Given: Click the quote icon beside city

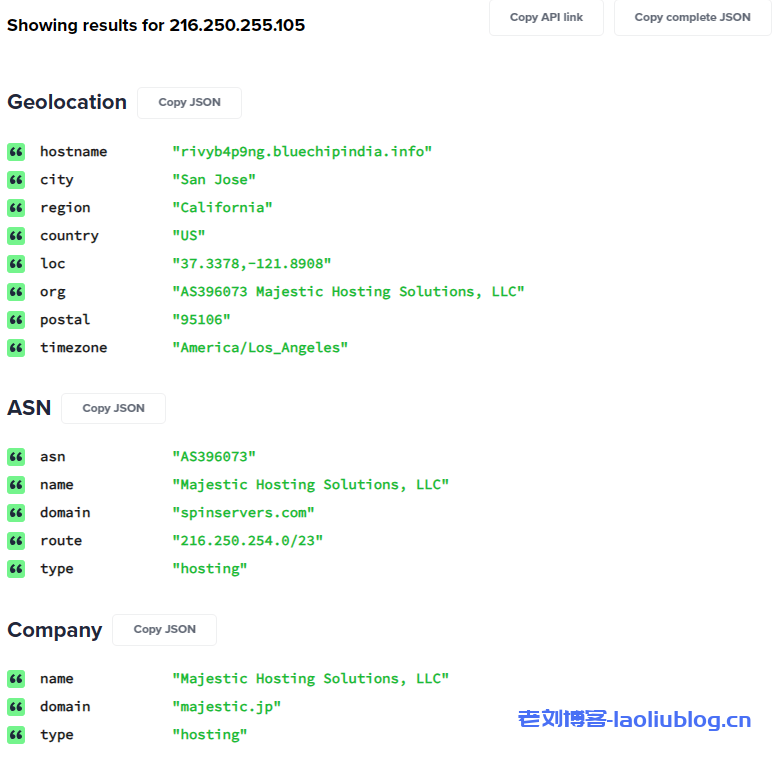Looking at the screenshot, I should coord(16,180).
